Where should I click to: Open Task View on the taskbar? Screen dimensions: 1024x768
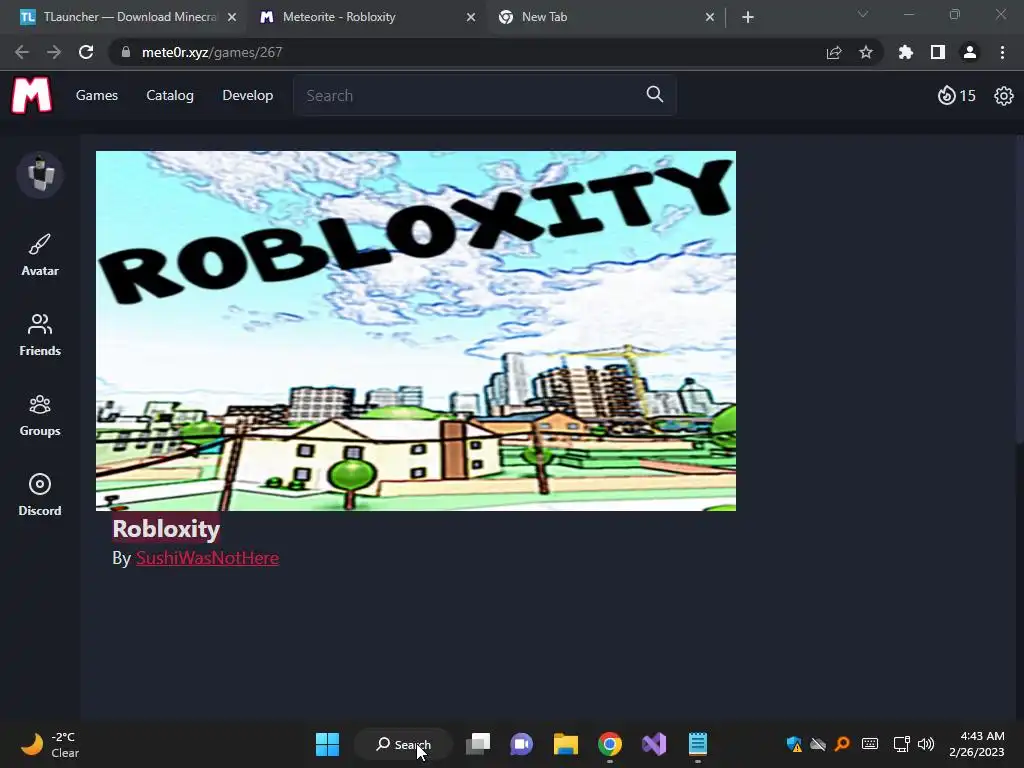[x=478, y=744]
